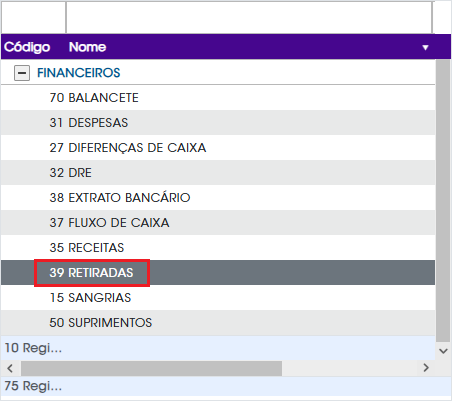Choose 27 DIFERENÇAS DE CAIXA entry

click(218, 147)
